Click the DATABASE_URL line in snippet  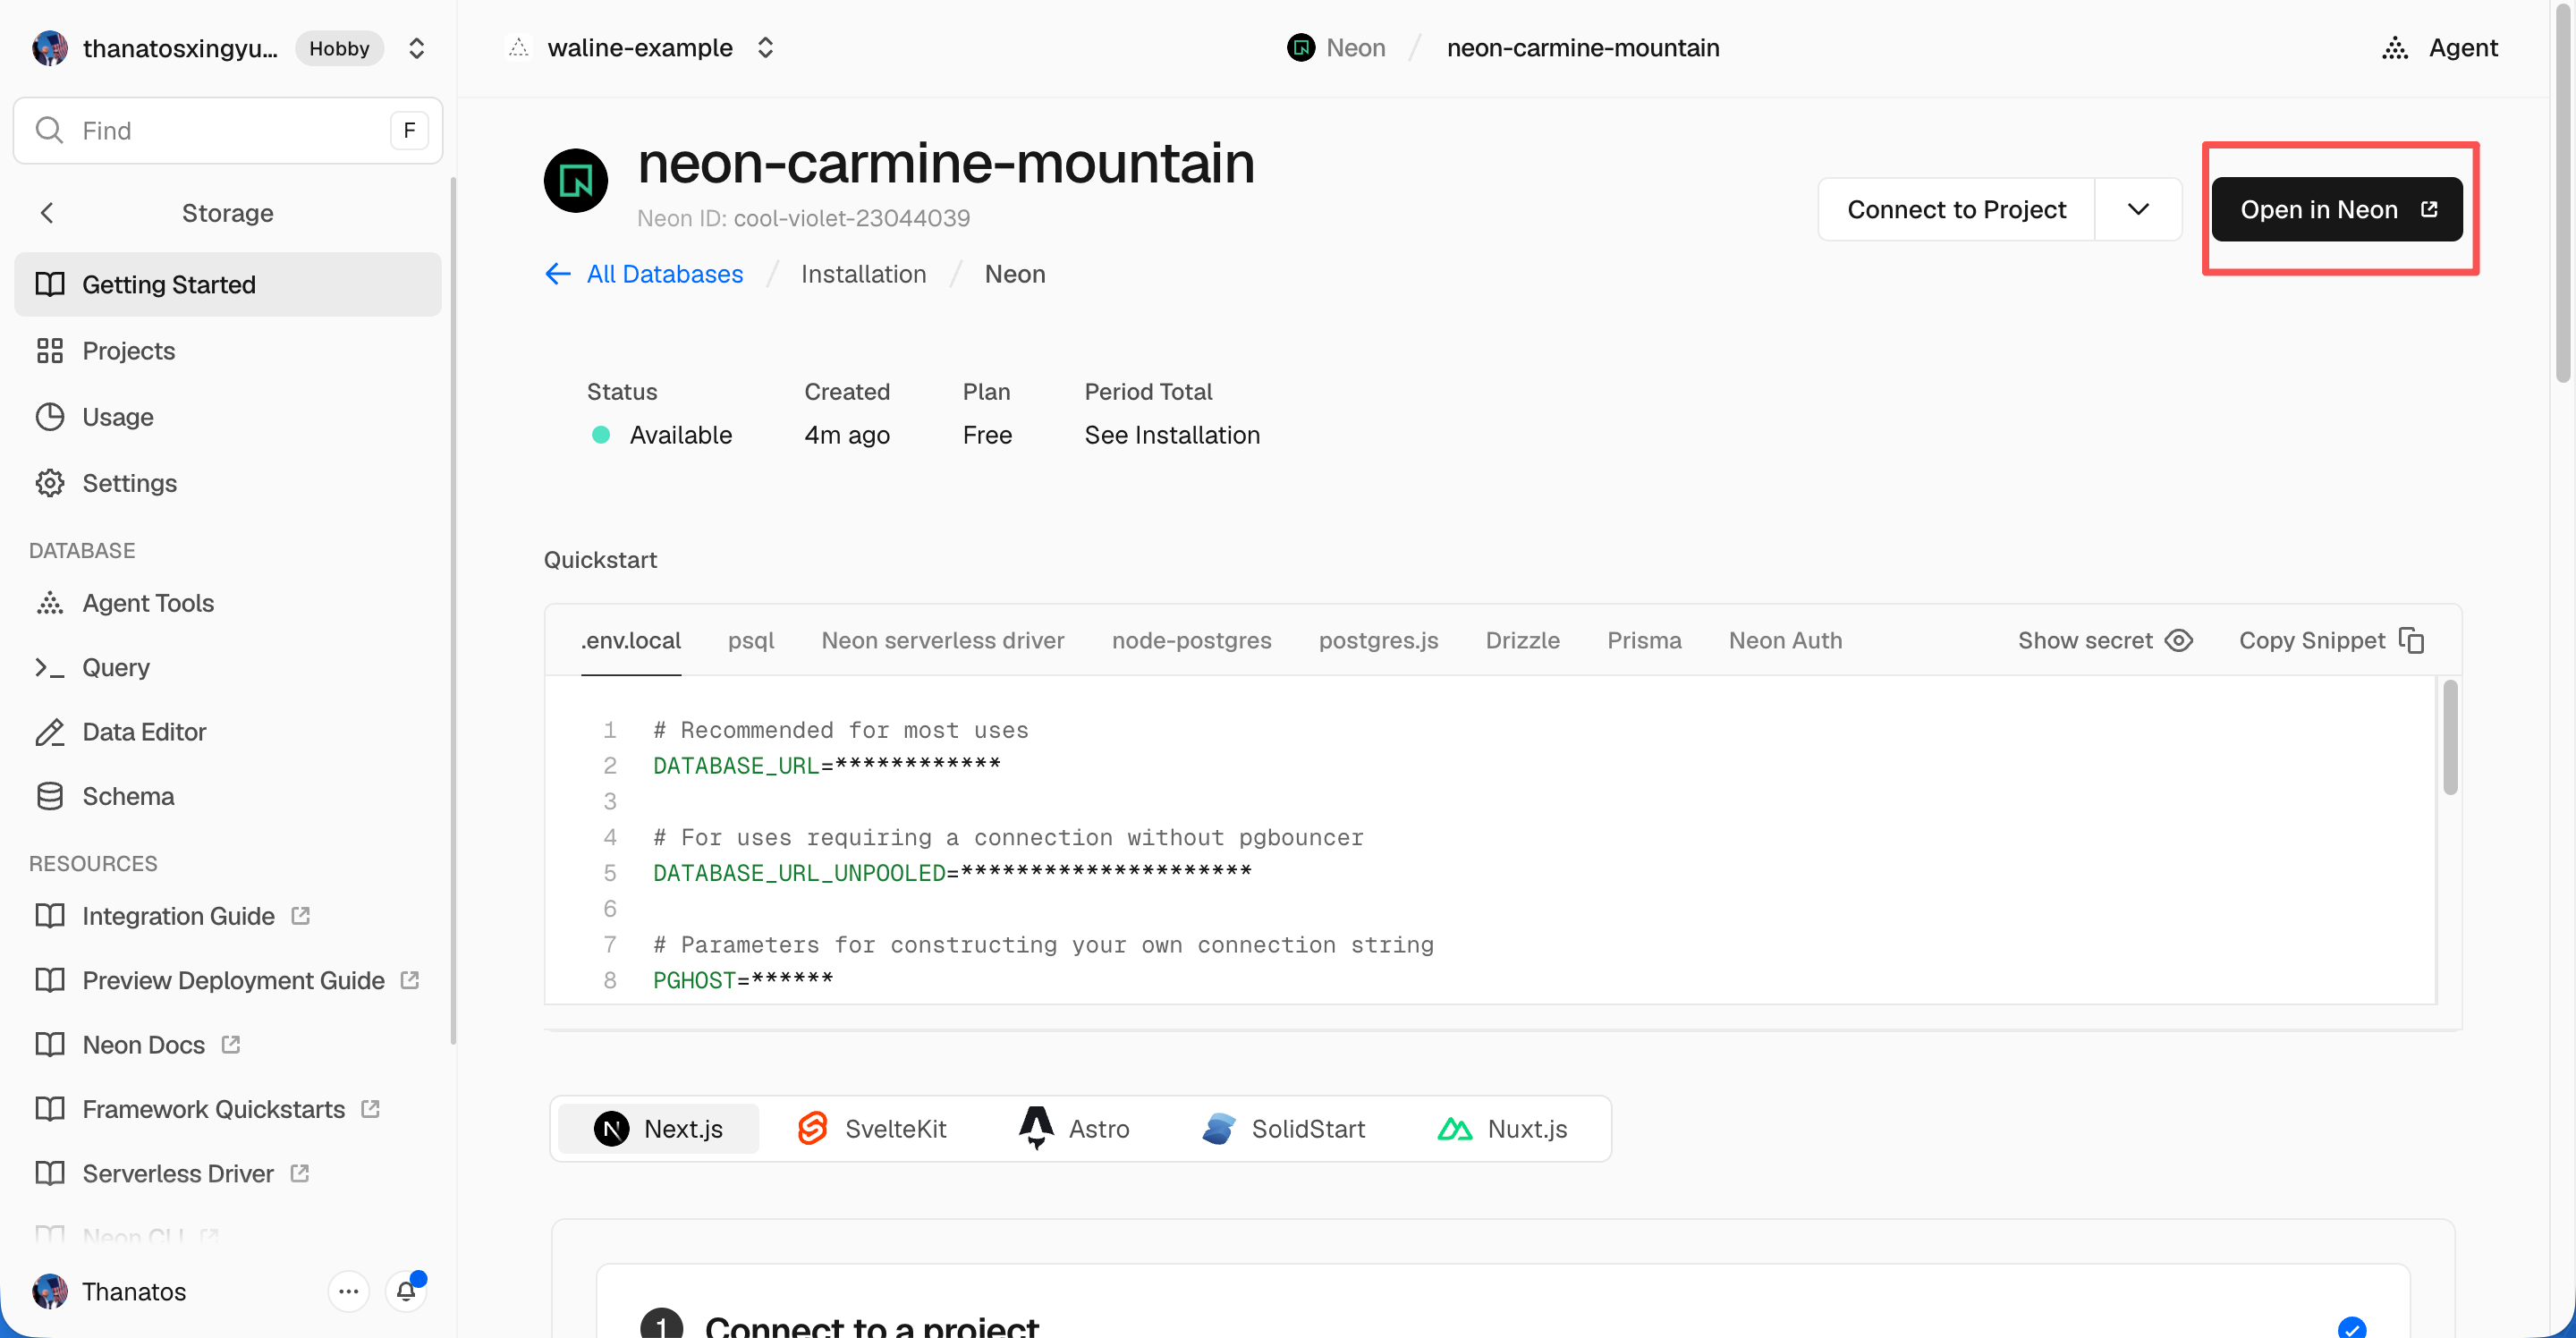point(826,766)
